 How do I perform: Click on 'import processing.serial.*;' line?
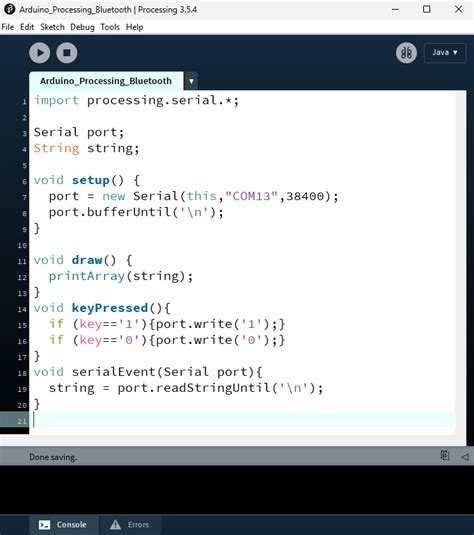(136, 101)
